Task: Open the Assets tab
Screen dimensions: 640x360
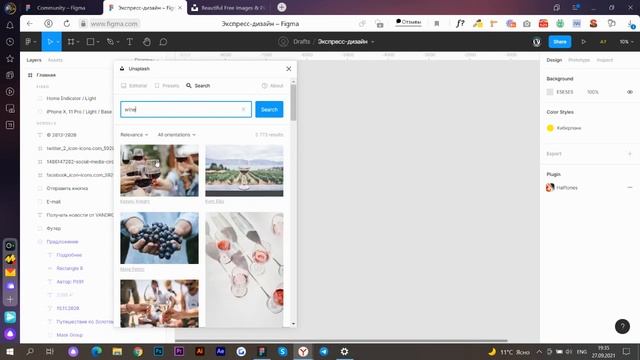Action: click(55, 60)
